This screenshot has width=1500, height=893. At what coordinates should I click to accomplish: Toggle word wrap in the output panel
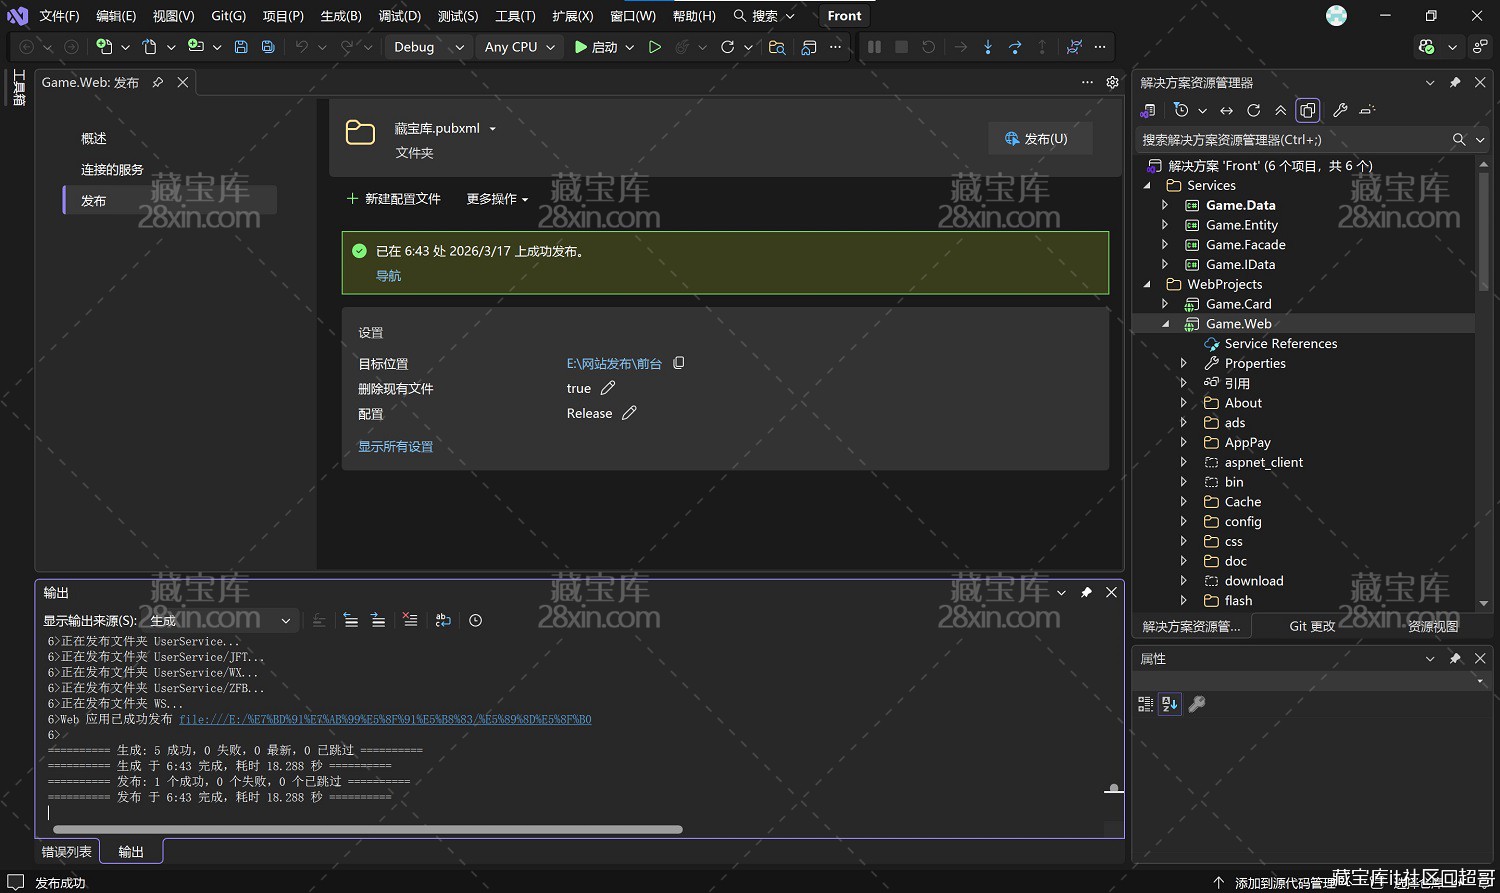click(x=443, y=620)
